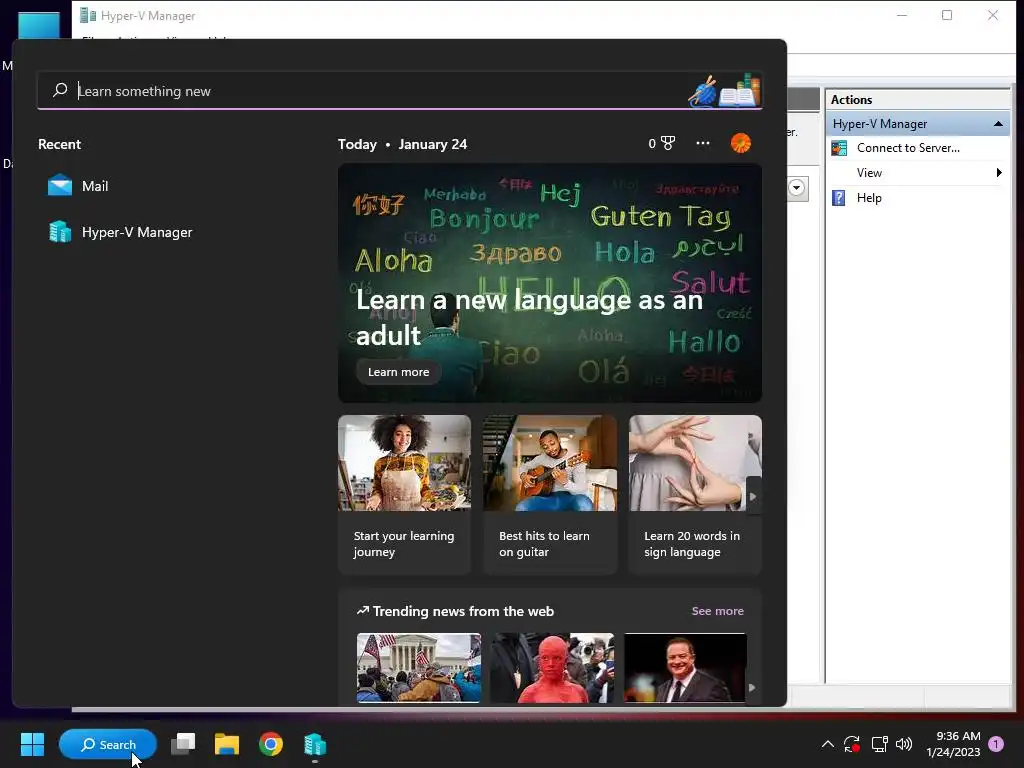
Task: Switch to Hyper-V Manager on the taskbar
Action: [x=315, y=744]
